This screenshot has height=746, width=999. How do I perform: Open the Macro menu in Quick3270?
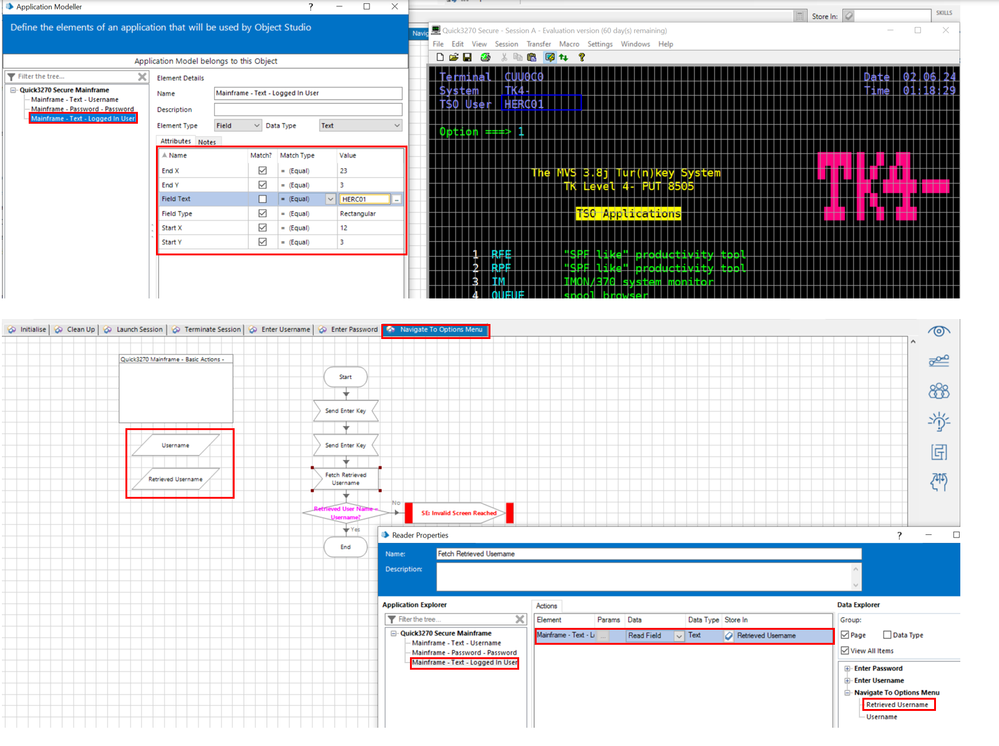tap(569, 44)
